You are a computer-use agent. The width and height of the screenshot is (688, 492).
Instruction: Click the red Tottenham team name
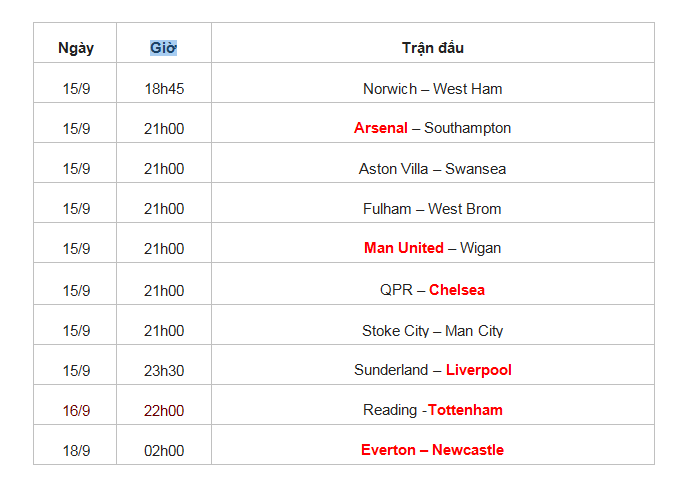point(465,410)
